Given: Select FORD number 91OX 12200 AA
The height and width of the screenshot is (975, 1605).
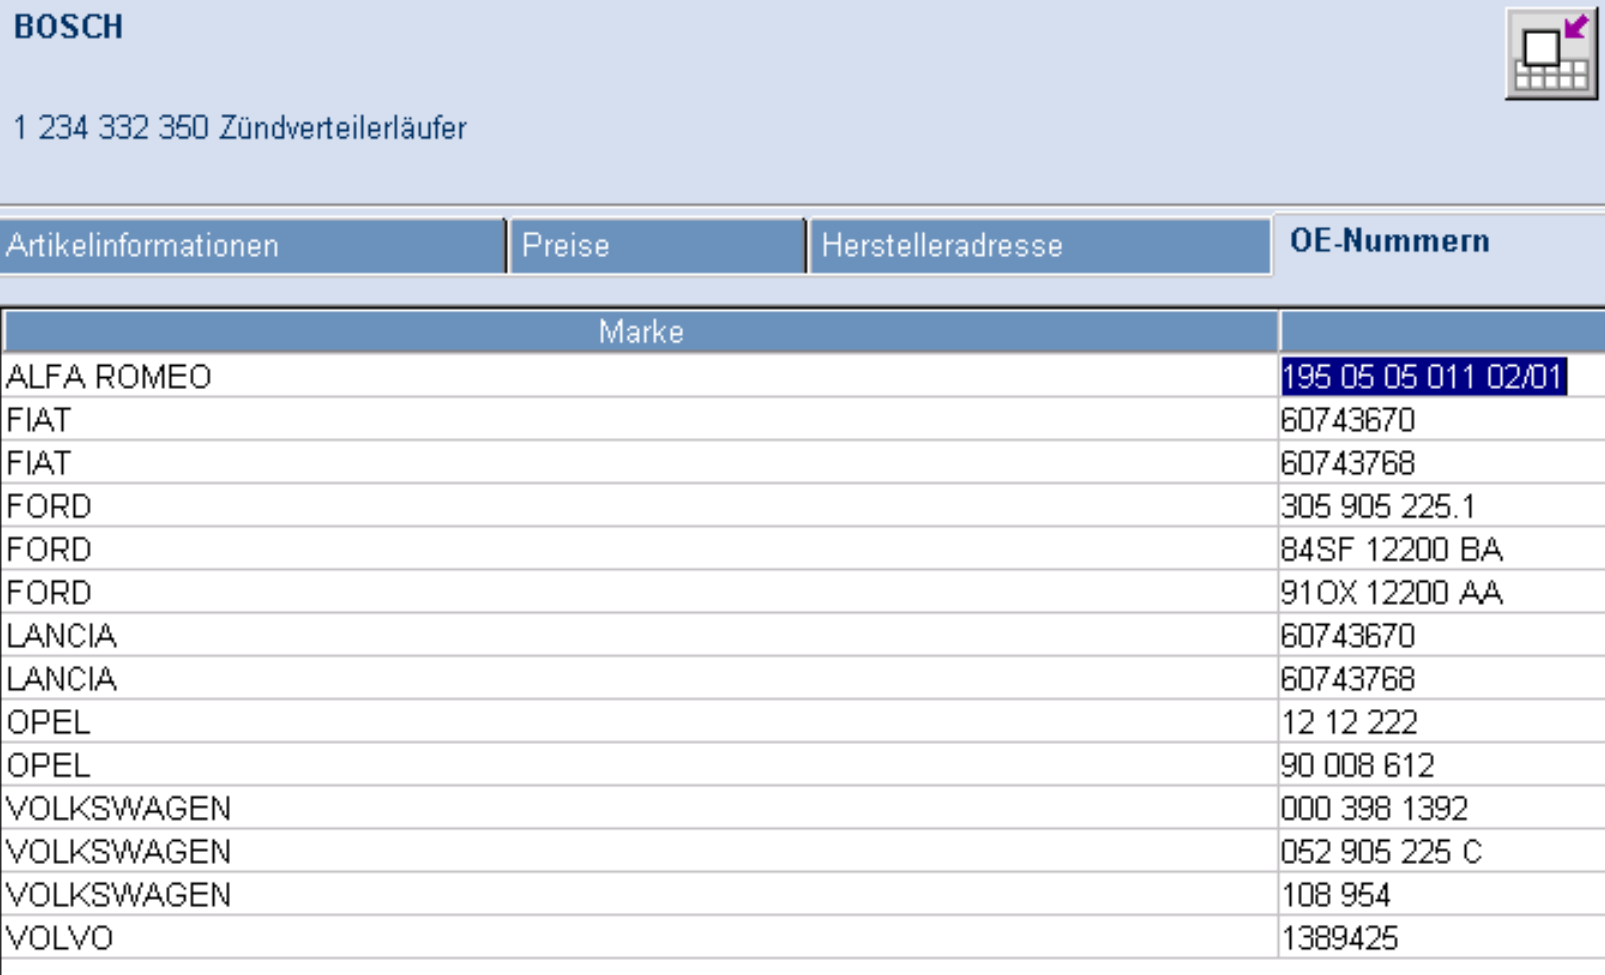Looking at the screenshot, I should click(x=1392, y=592).
